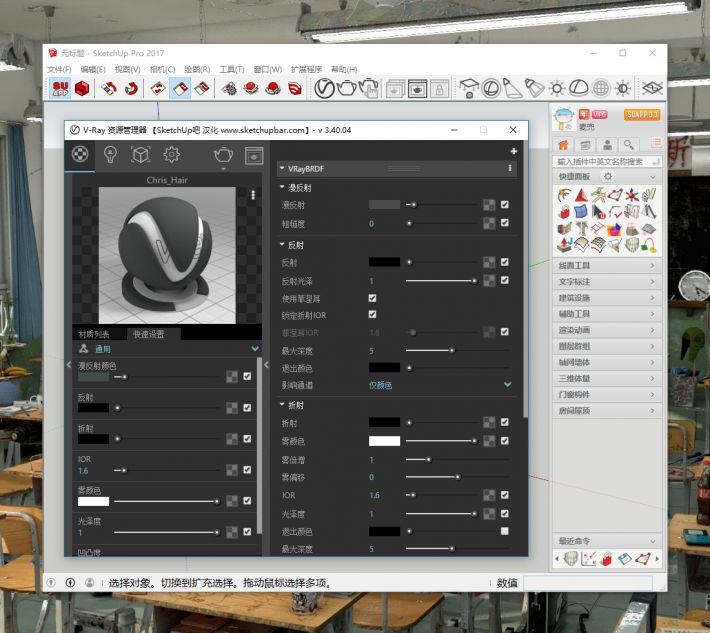Open the 绘图(R) menu
This screenshot has width=710, height=633.
(x=196, y=69)
